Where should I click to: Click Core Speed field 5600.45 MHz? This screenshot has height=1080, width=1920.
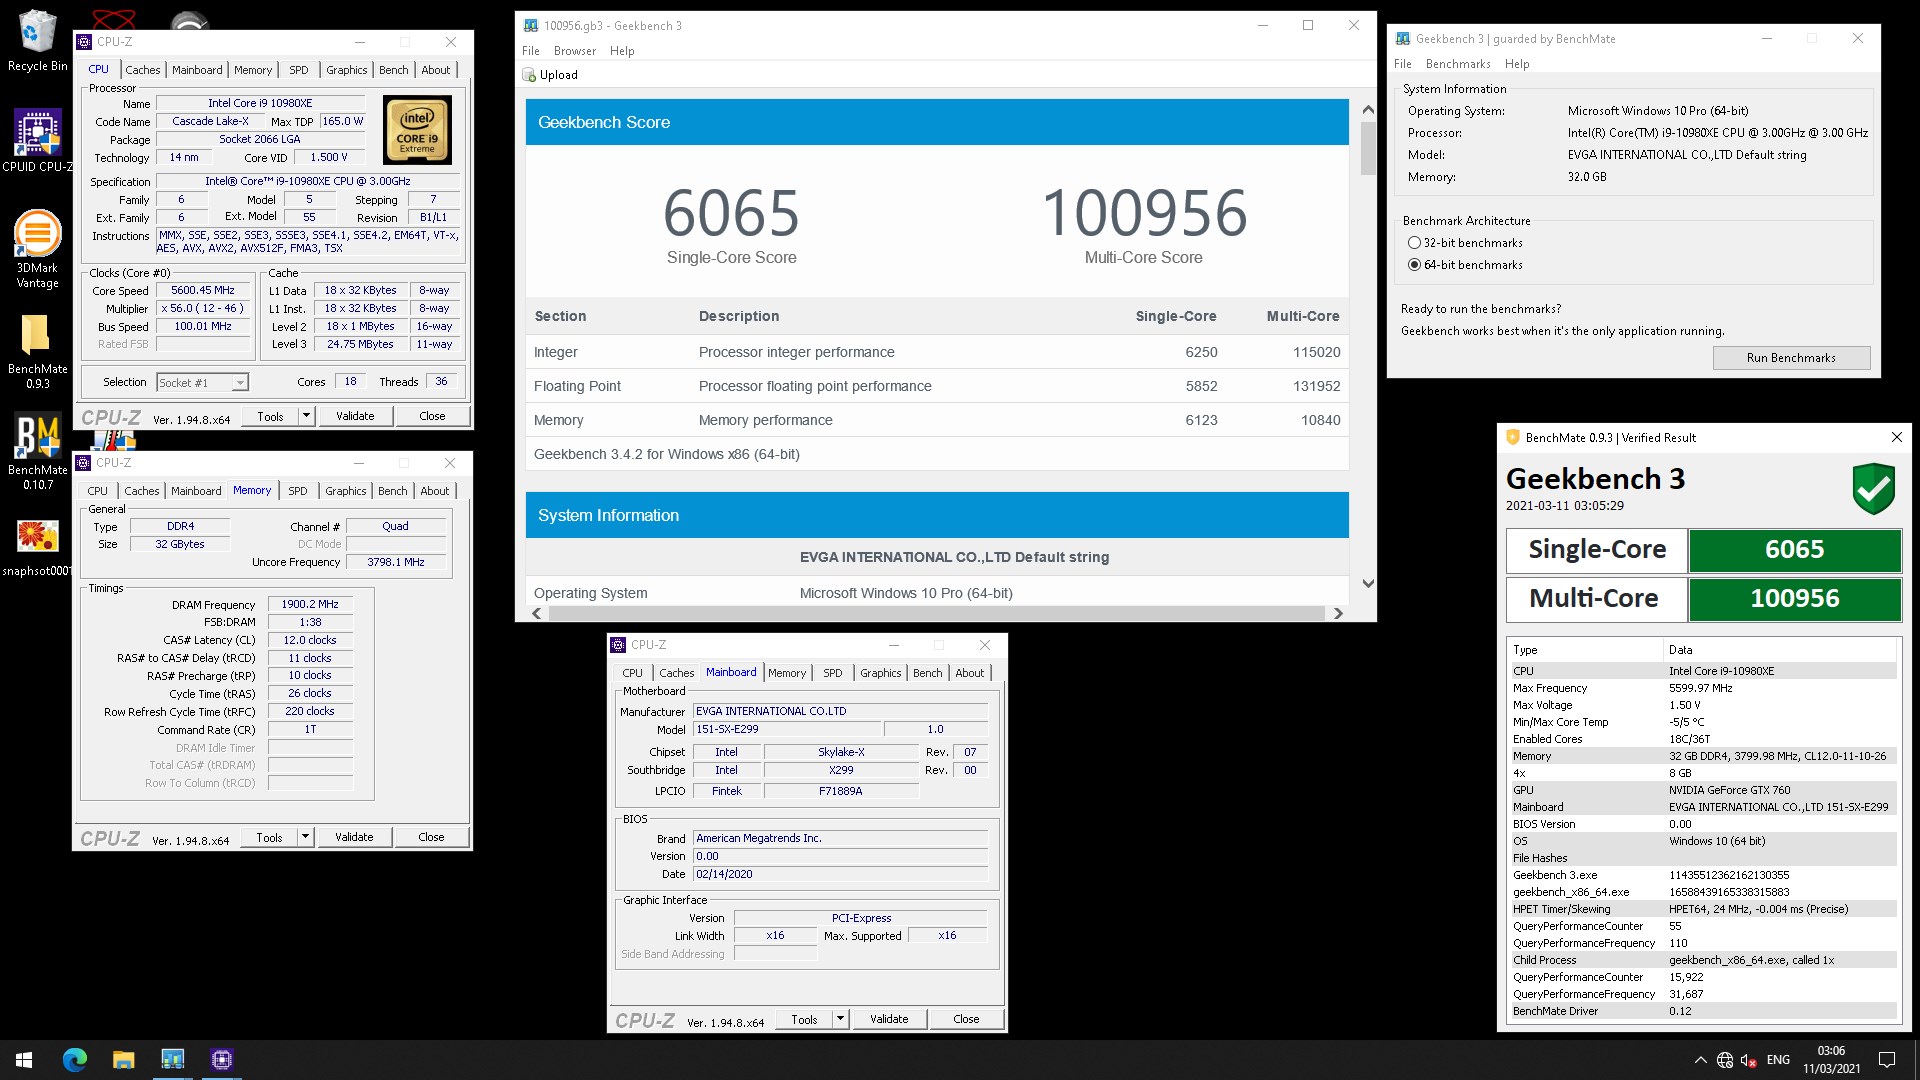point(203,291)
